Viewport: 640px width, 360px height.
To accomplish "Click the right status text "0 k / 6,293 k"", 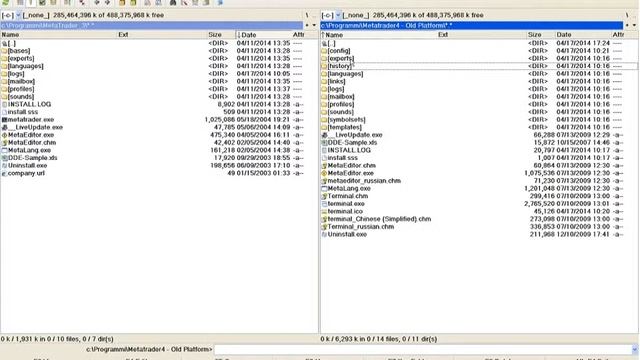I will pyautogui.click(x=379, y=339).
